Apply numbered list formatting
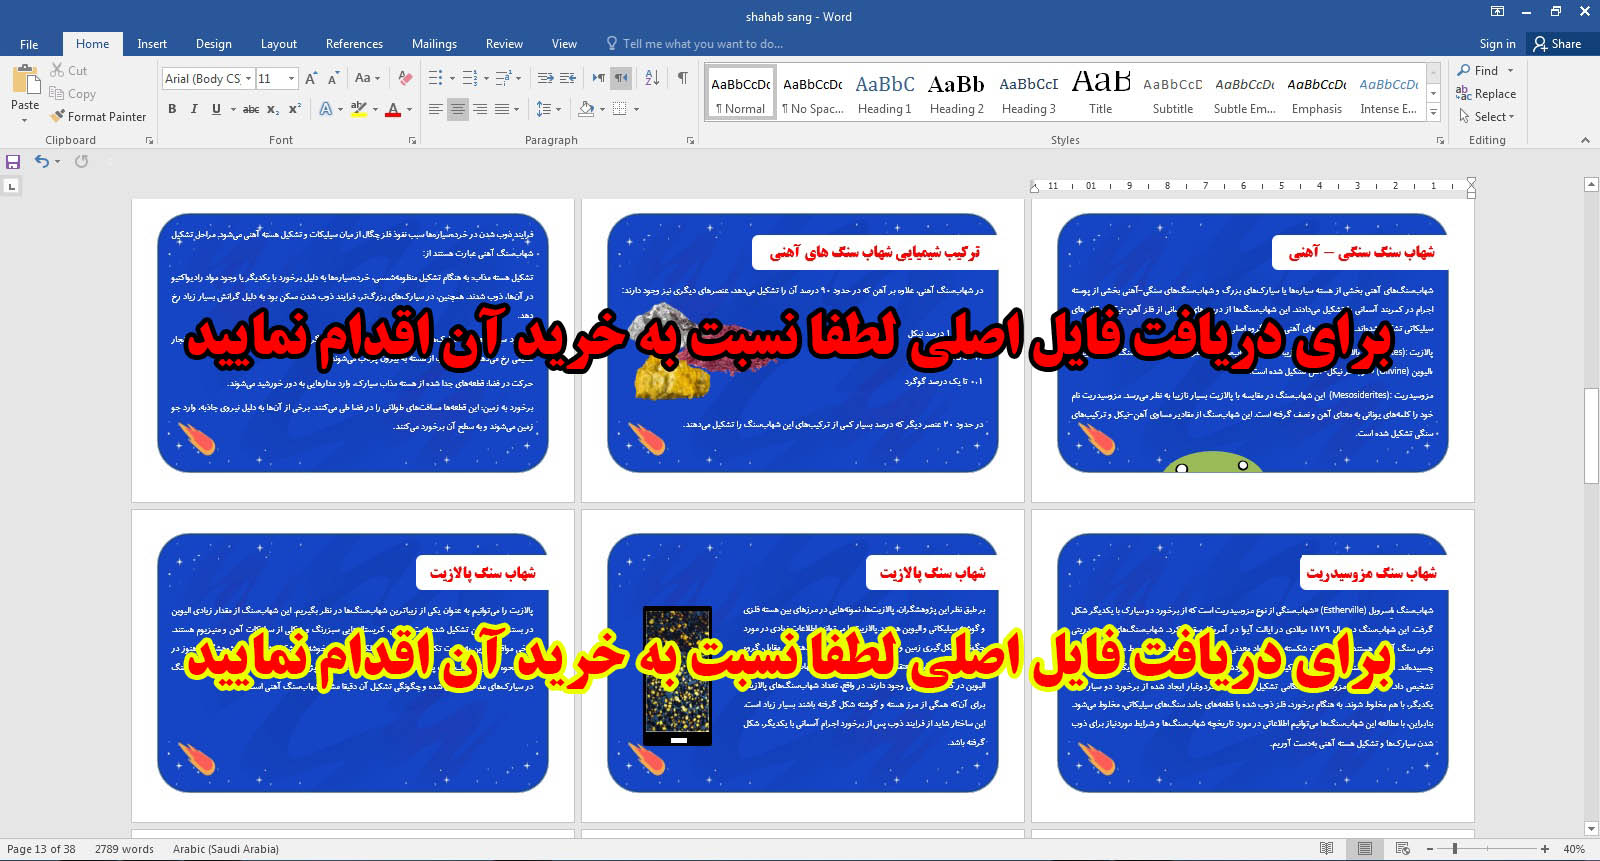The image size is (1600, 861). [470, 78]
